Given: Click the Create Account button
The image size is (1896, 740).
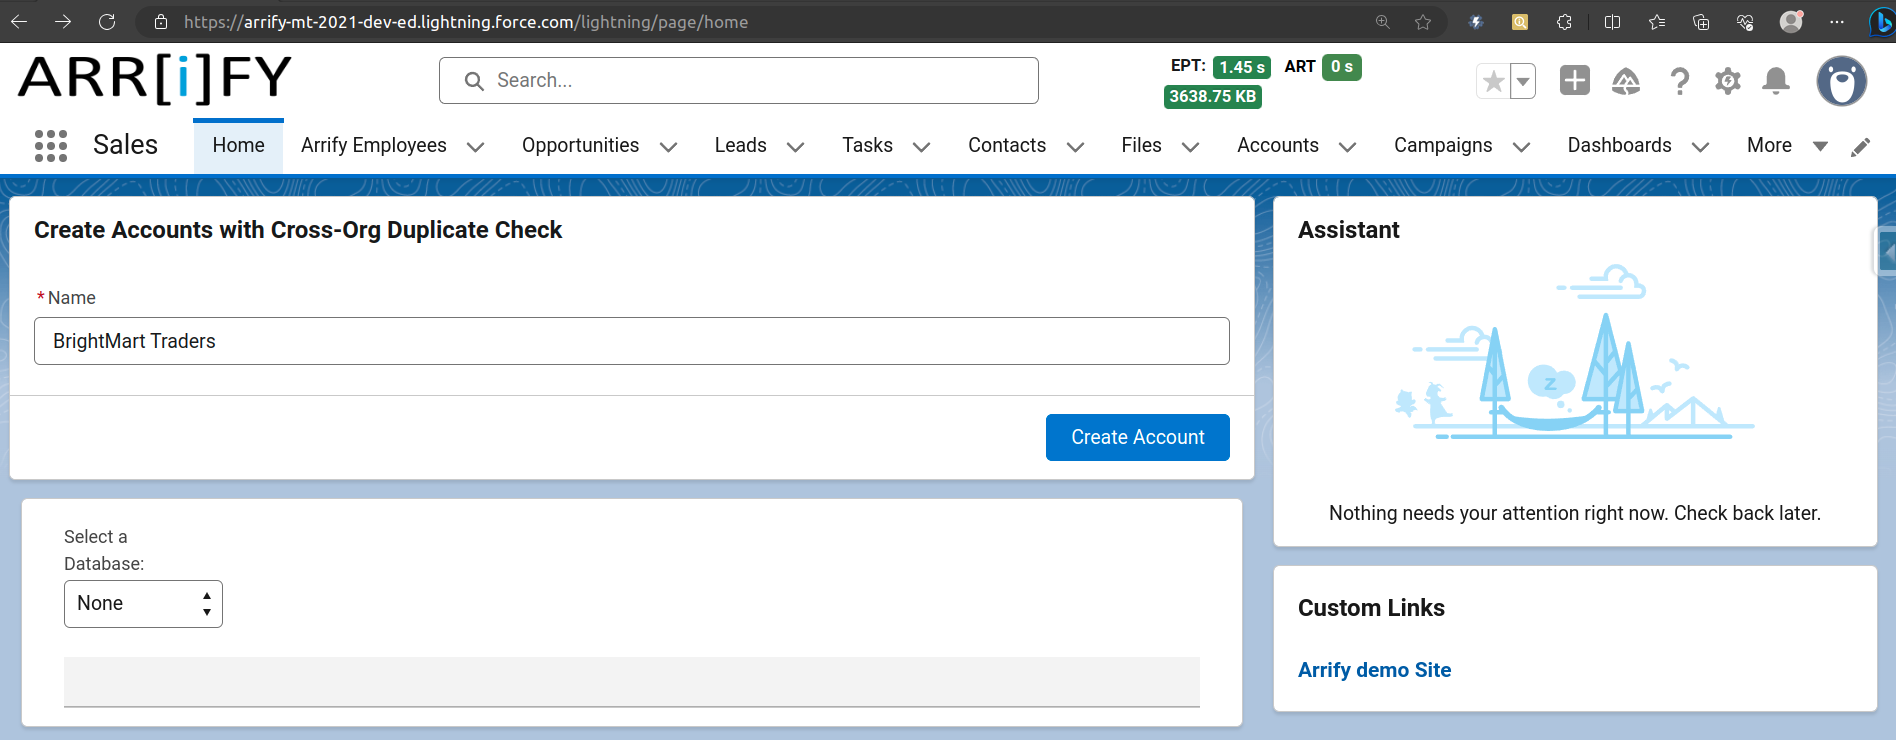Looking at the screenshot, I should coord(1137,437).
